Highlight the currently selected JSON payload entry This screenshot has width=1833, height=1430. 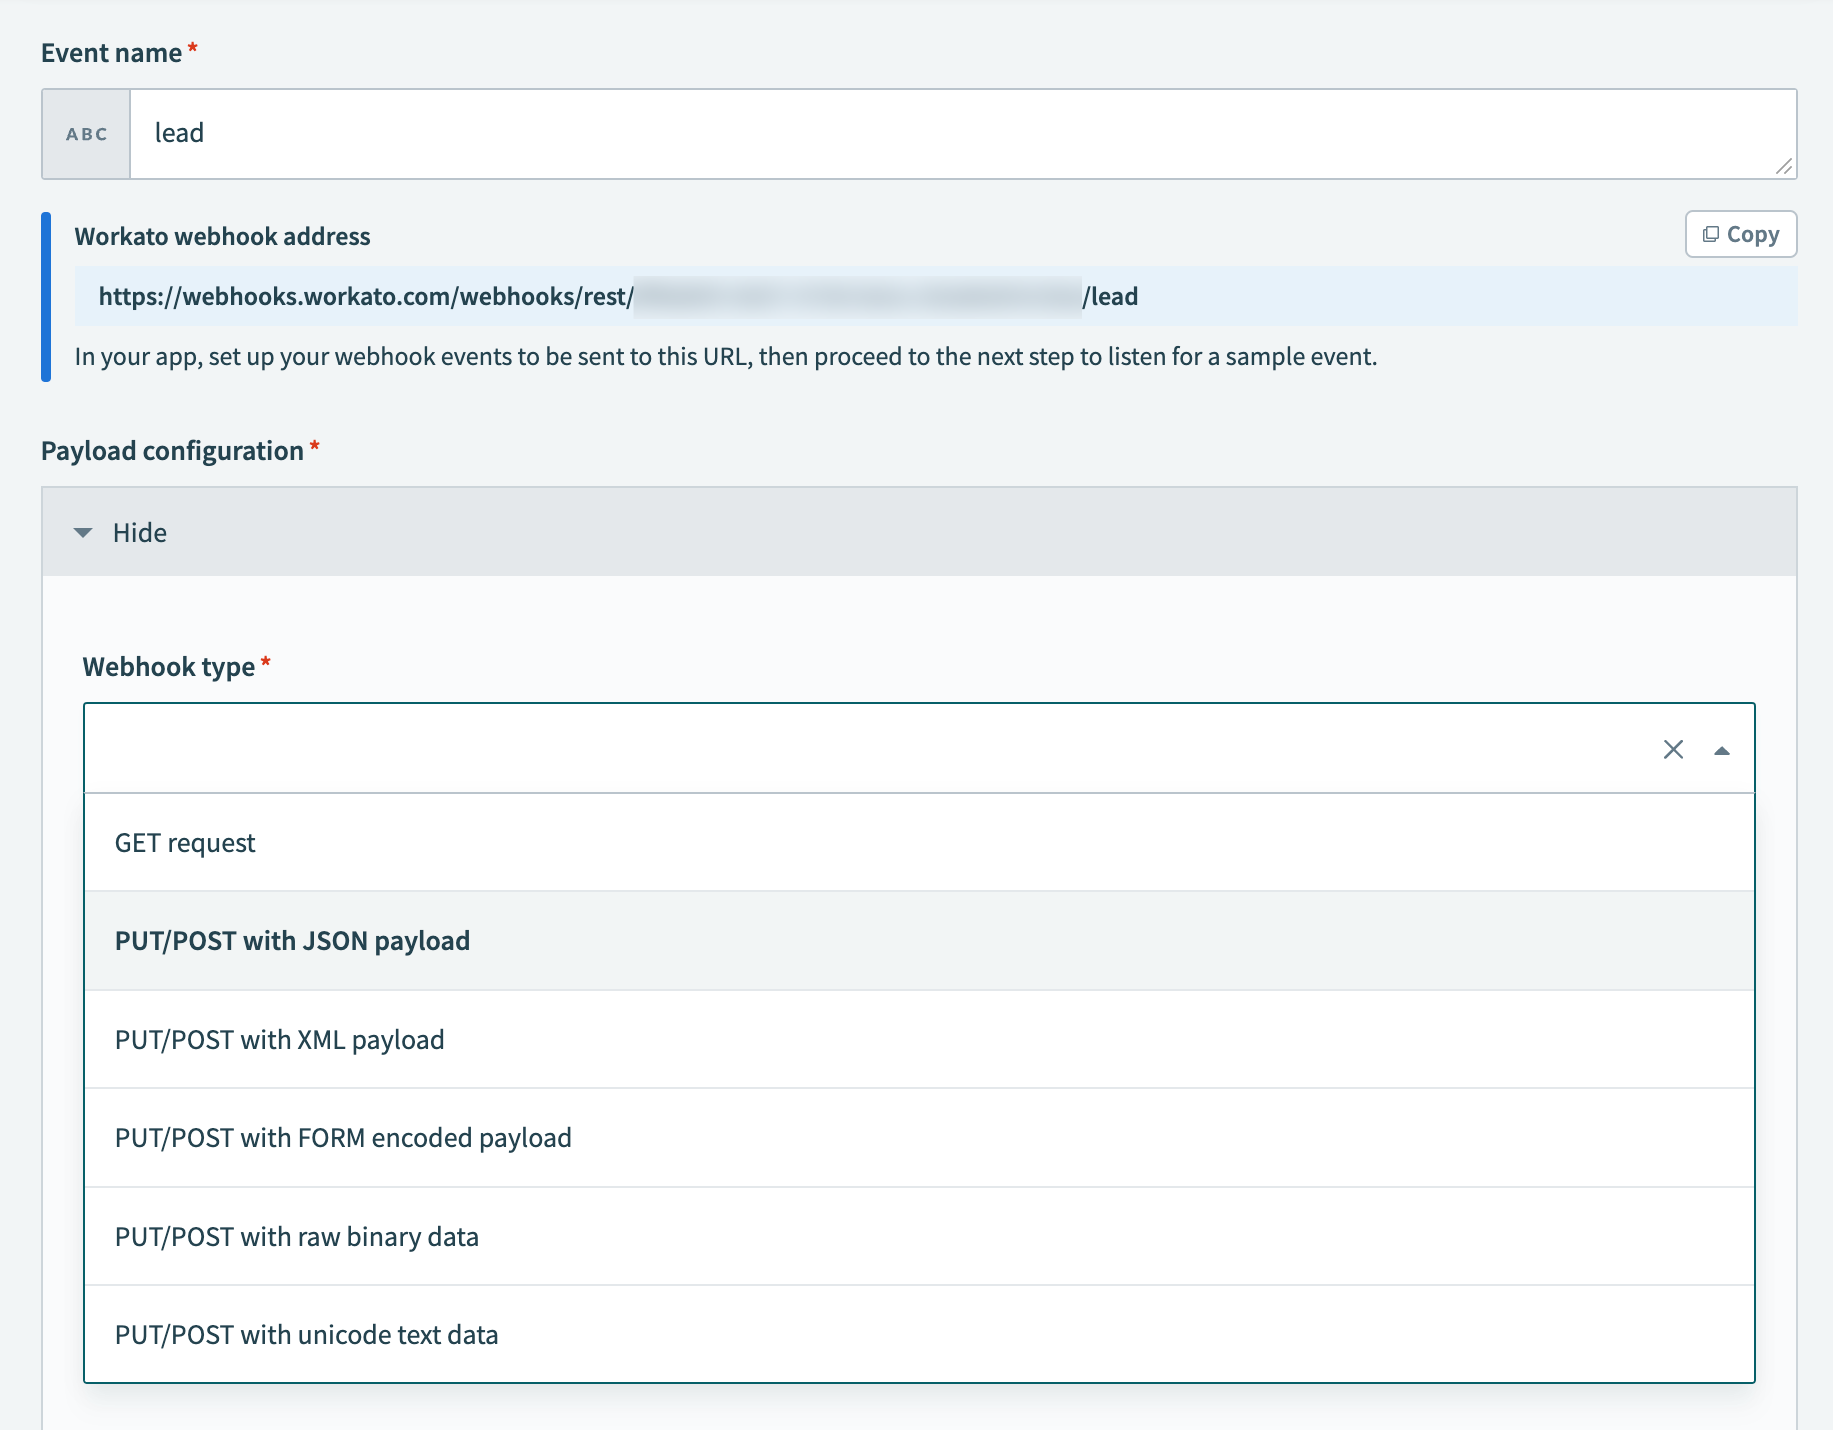(291, 940)
